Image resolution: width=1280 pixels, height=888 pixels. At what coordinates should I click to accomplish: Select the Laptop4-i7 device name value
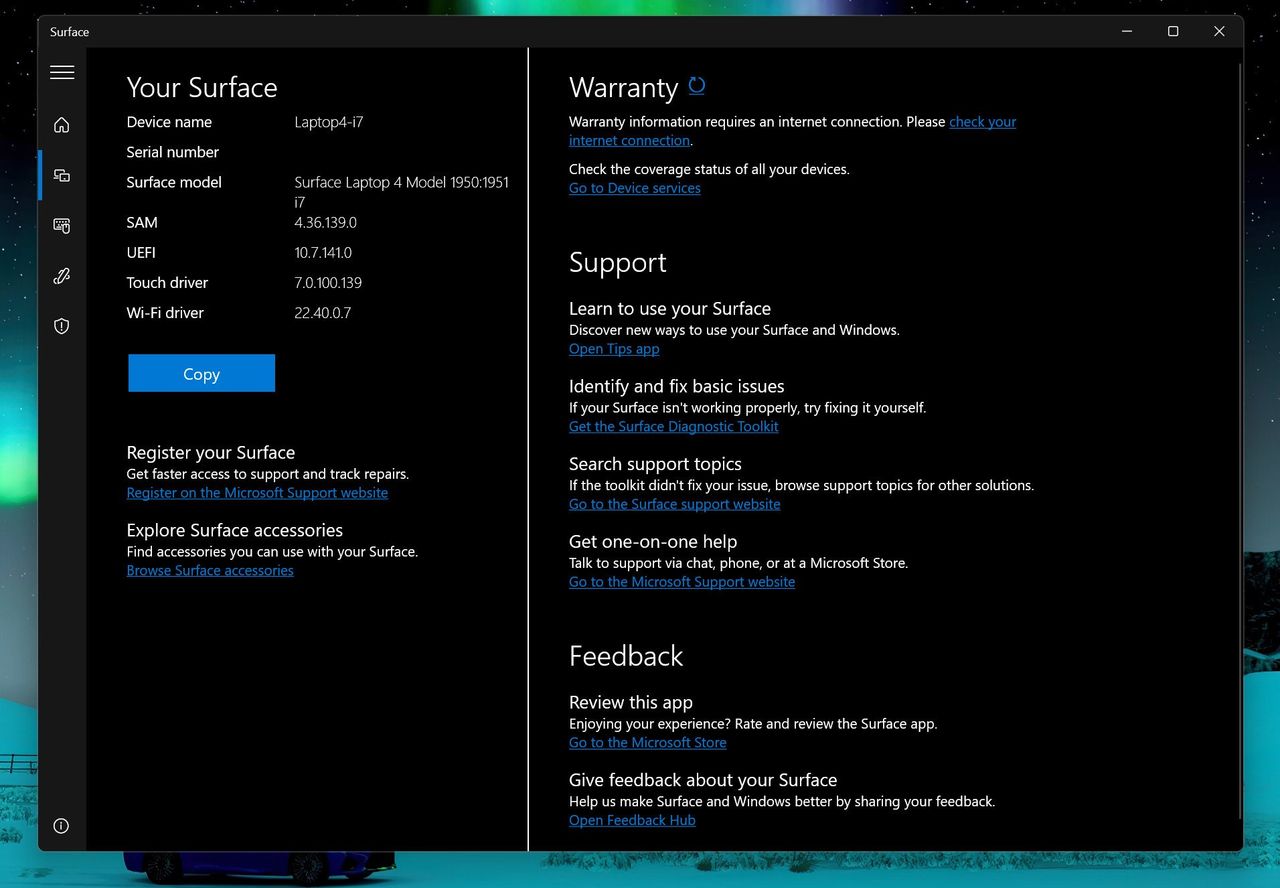click(329, 122)
